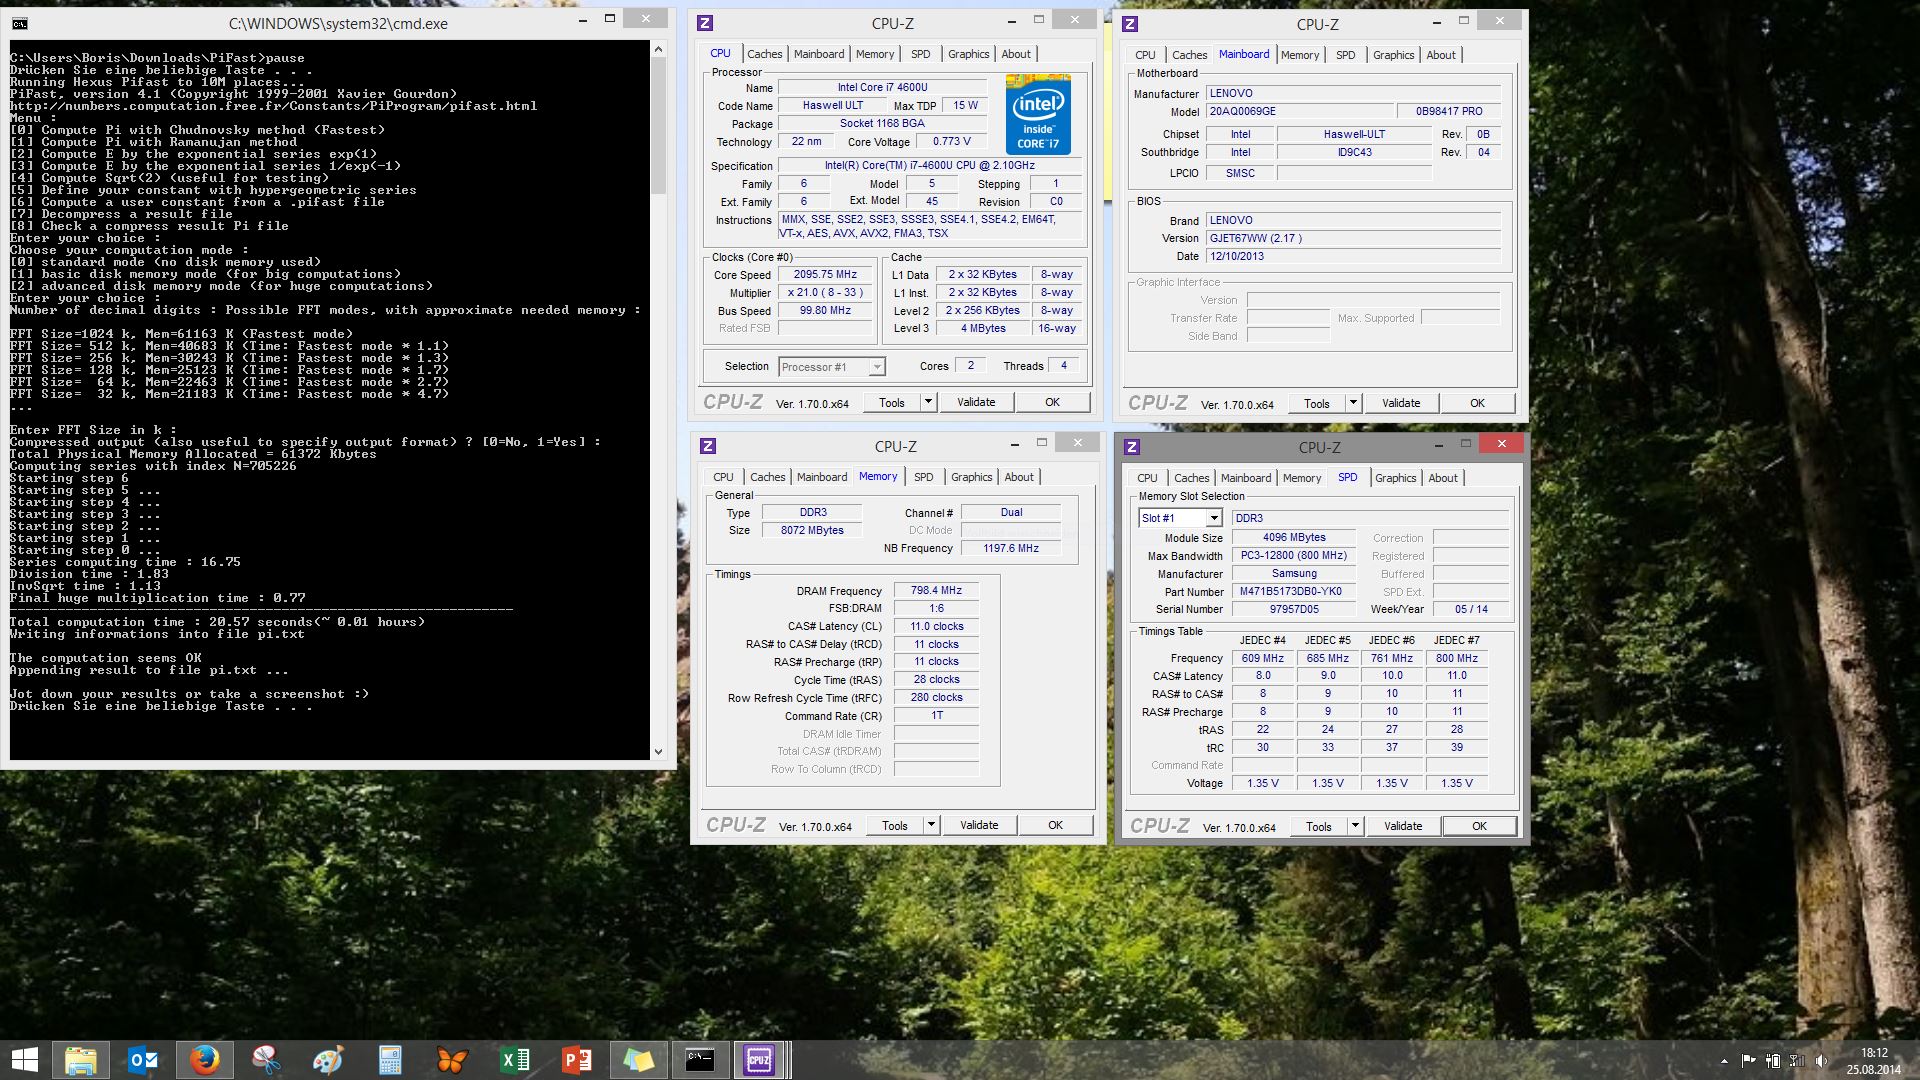Open Memory tab in the SPD window

(1302, 478)
